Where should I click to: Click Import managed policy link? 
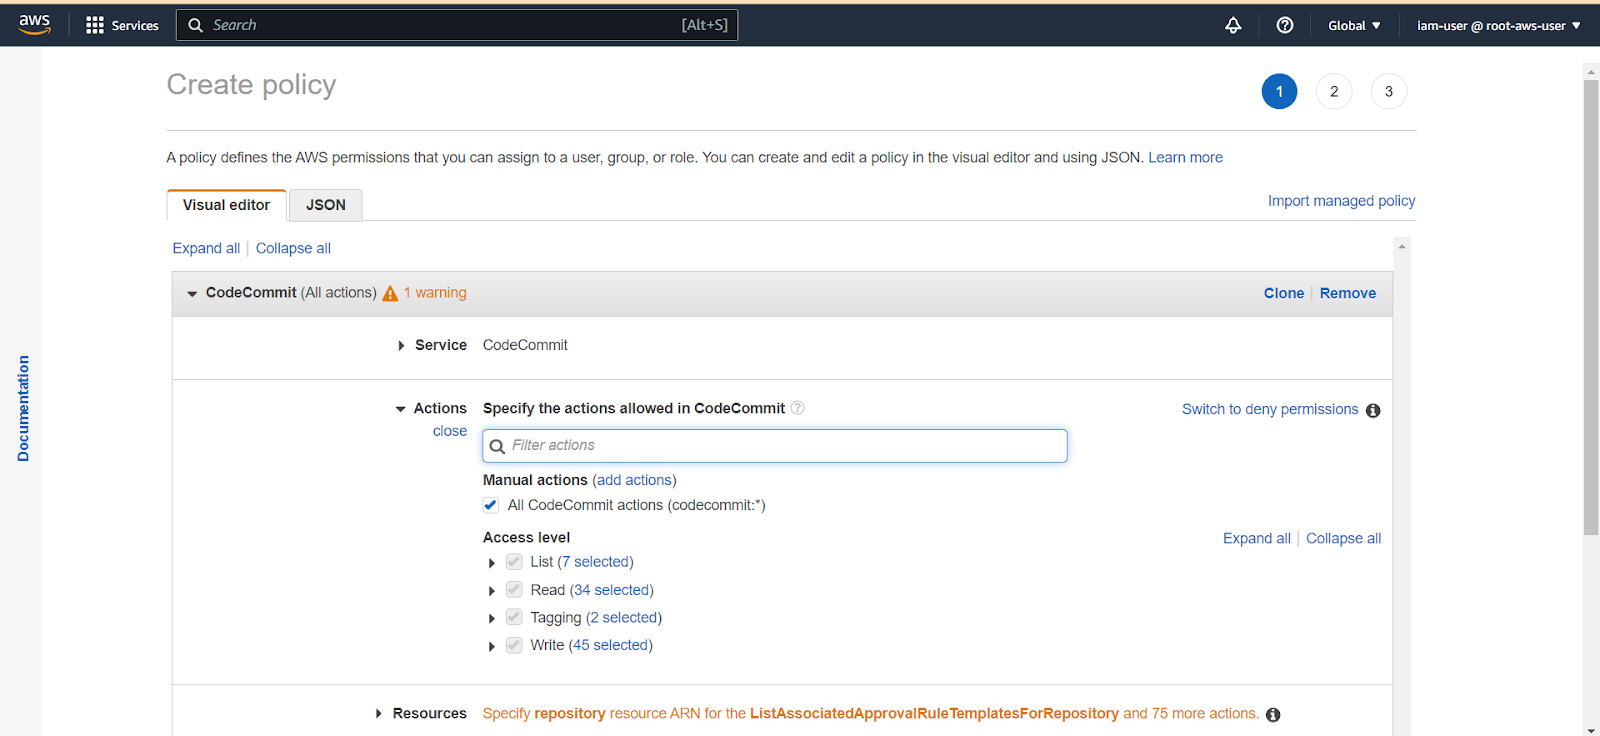(x=1342, y=200)
